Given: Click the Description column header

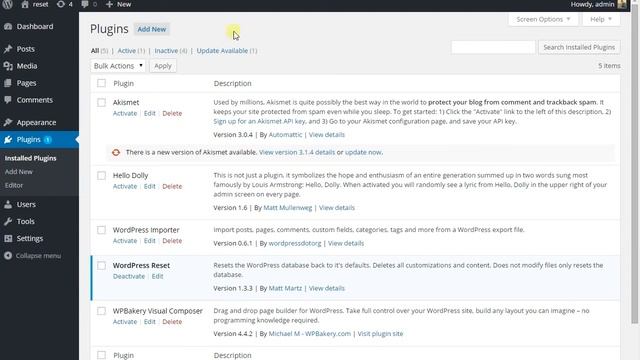Looking at the screenshot, I should coord(233,83).
